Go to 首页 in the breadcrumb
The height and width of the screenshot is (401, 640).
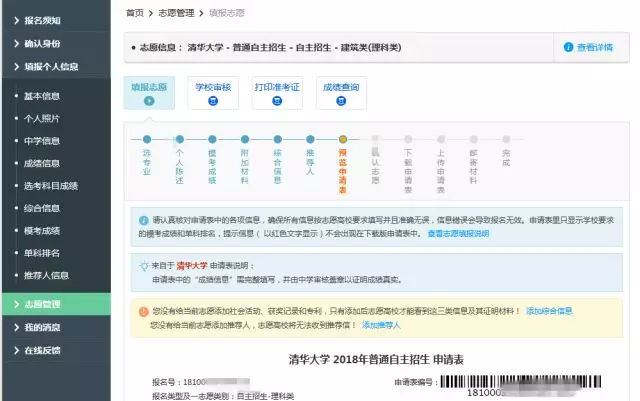point(135,13)
